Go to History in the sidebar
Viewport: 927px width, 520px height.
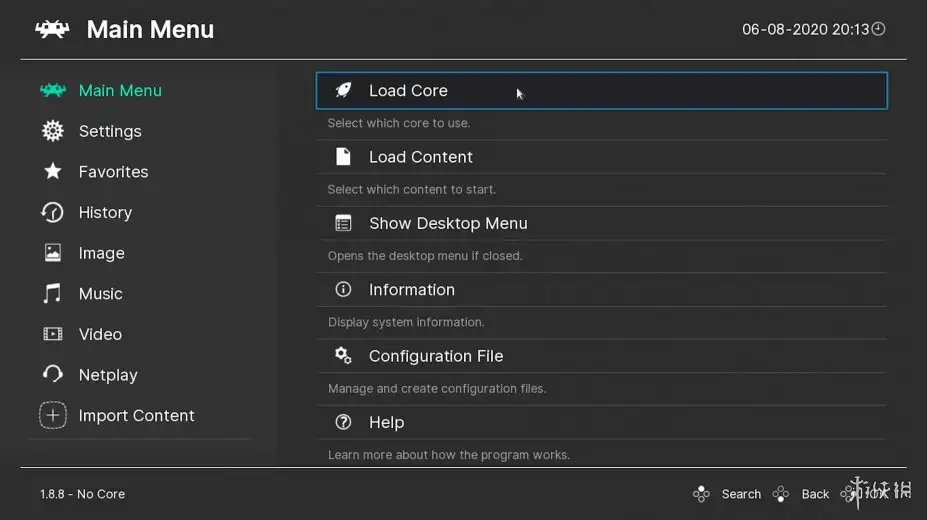pyautogui.click(x=105, y=213)
